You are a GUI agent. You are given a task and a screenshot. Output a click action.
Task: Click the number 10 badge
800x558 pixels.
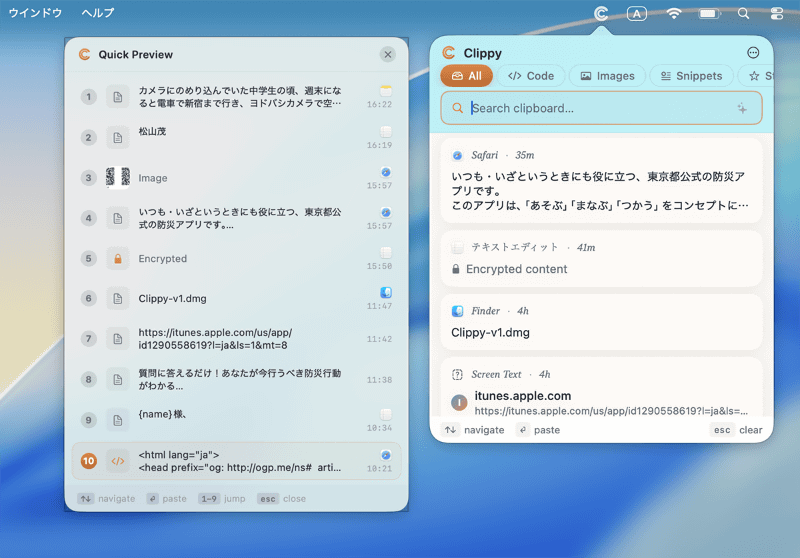click(88, 461)
